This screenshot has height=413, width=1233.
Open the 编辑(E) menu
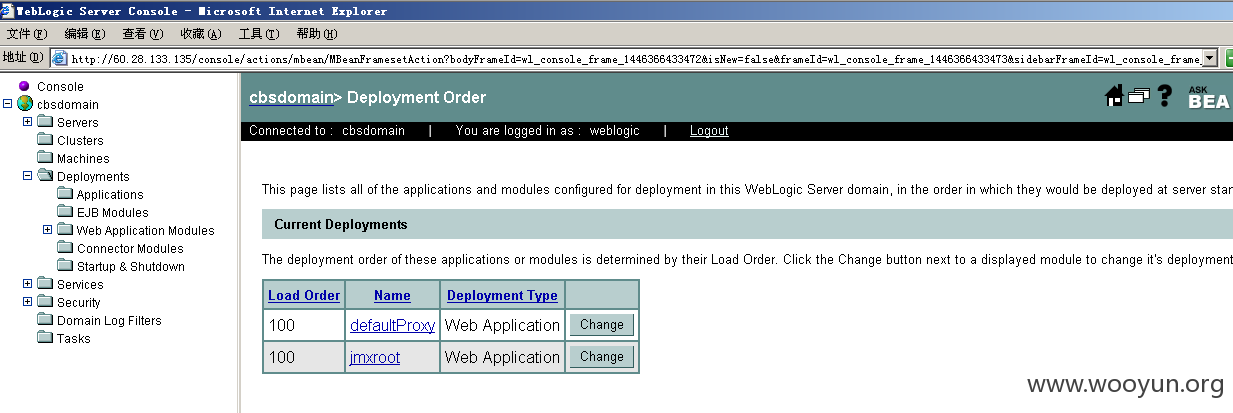click(84, 34)
